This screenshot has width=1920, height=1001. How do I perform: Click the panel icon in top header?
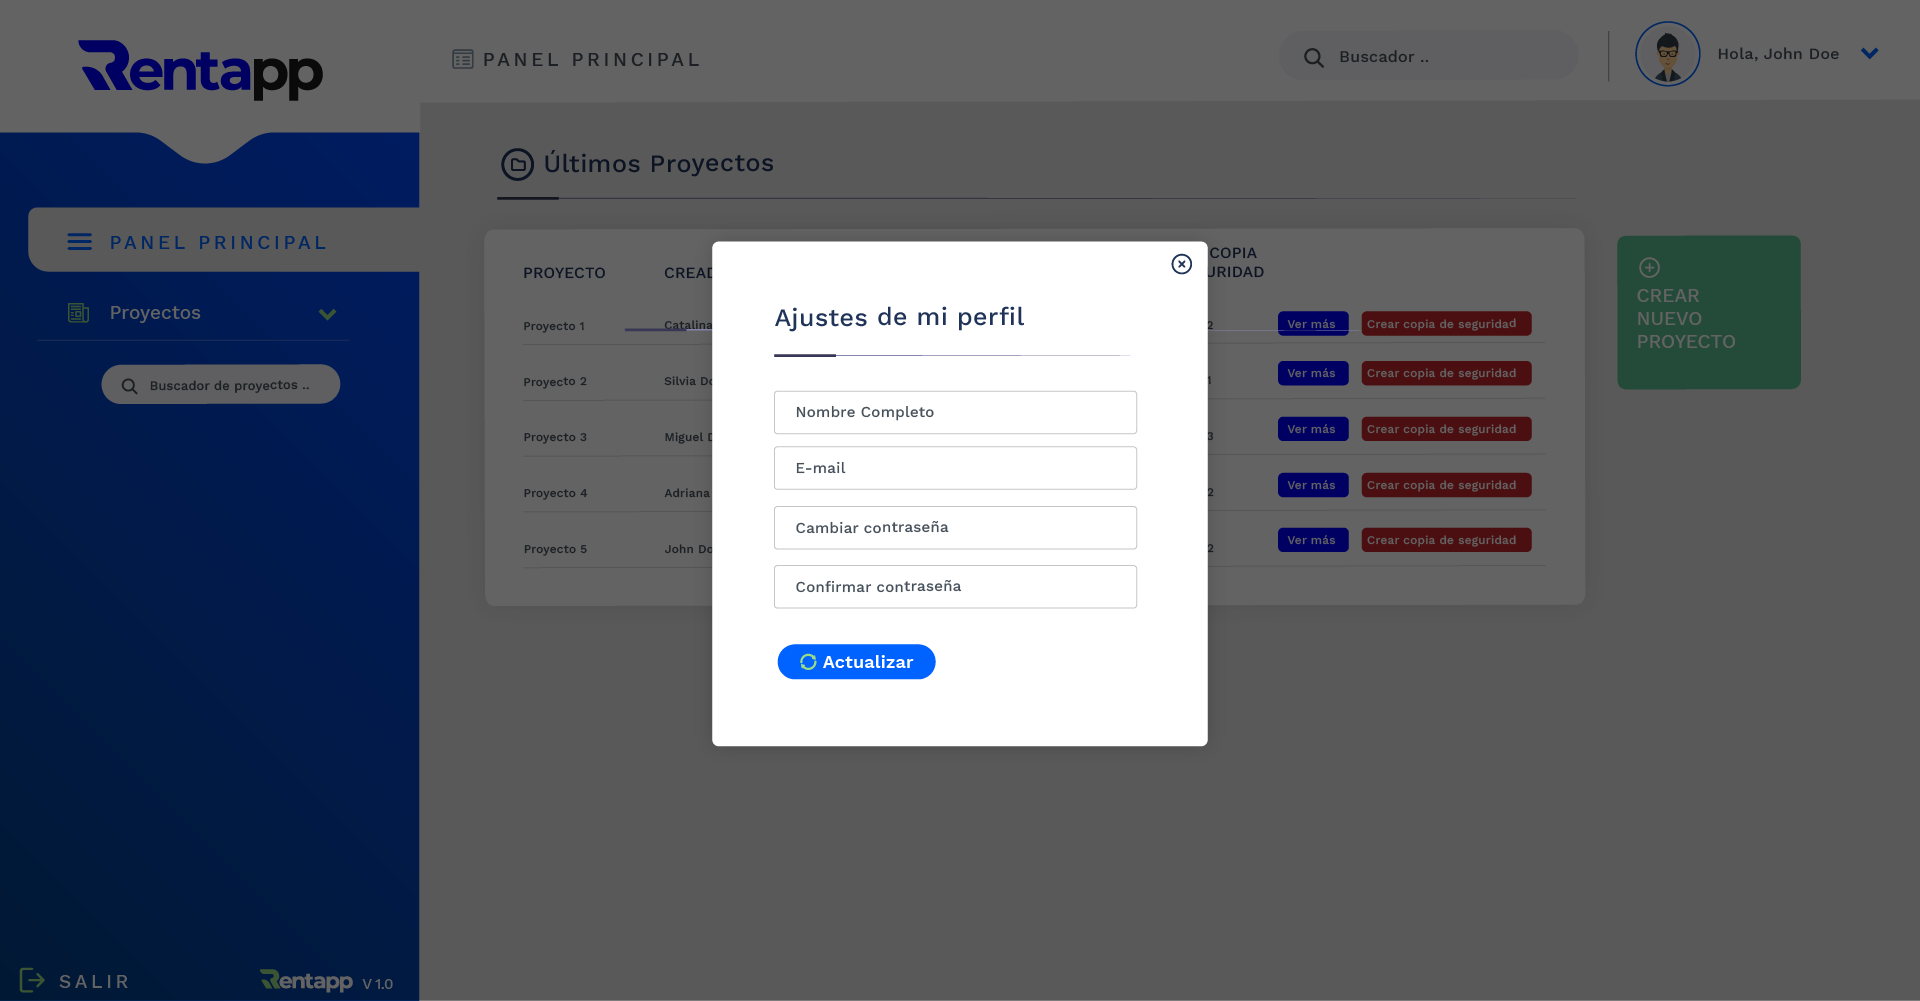click(x=462, y=60)
